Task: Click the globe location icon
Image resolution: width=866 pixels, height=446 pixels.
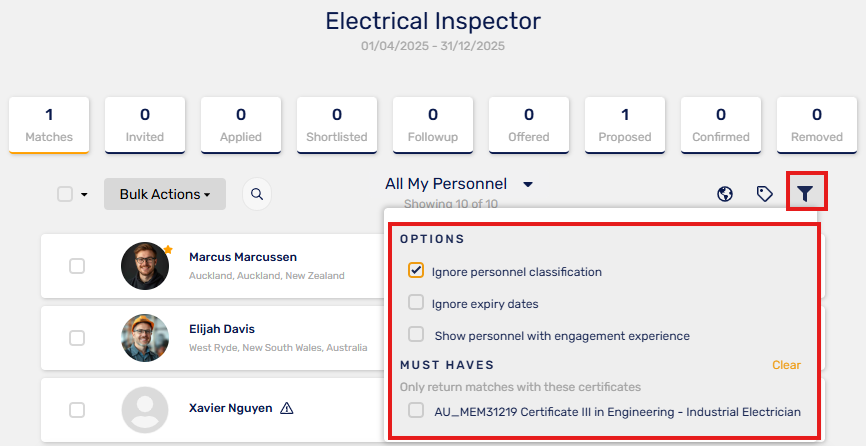Action: (725, 194)
